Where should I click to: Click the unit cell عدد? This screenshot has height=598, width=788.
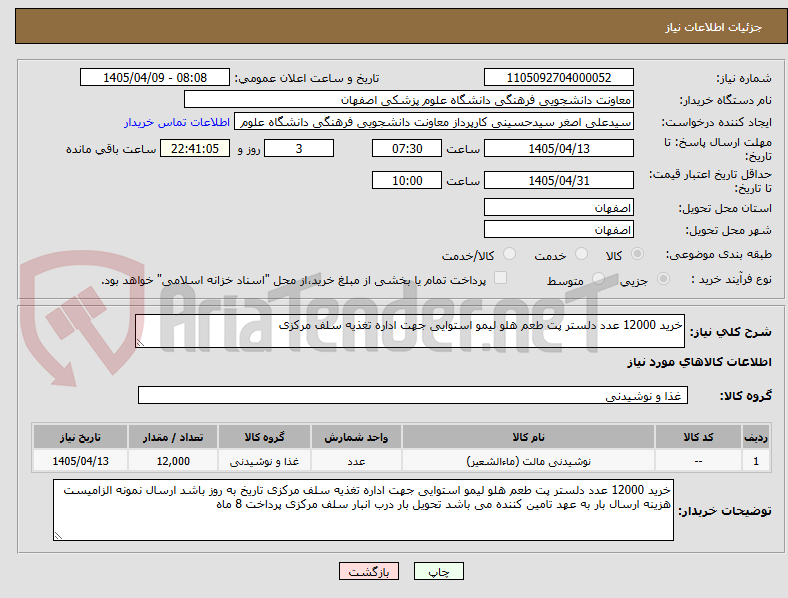356,461
